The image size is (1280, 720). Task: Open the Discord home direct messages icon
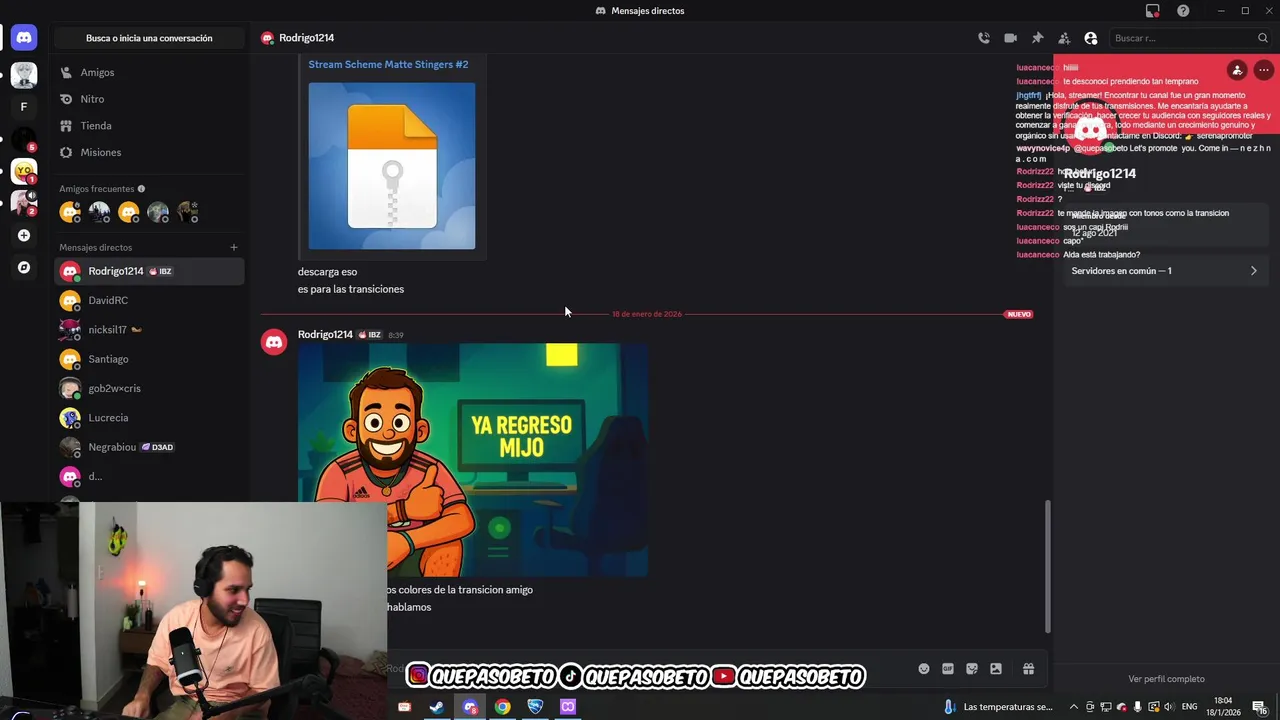pos(24,38)
